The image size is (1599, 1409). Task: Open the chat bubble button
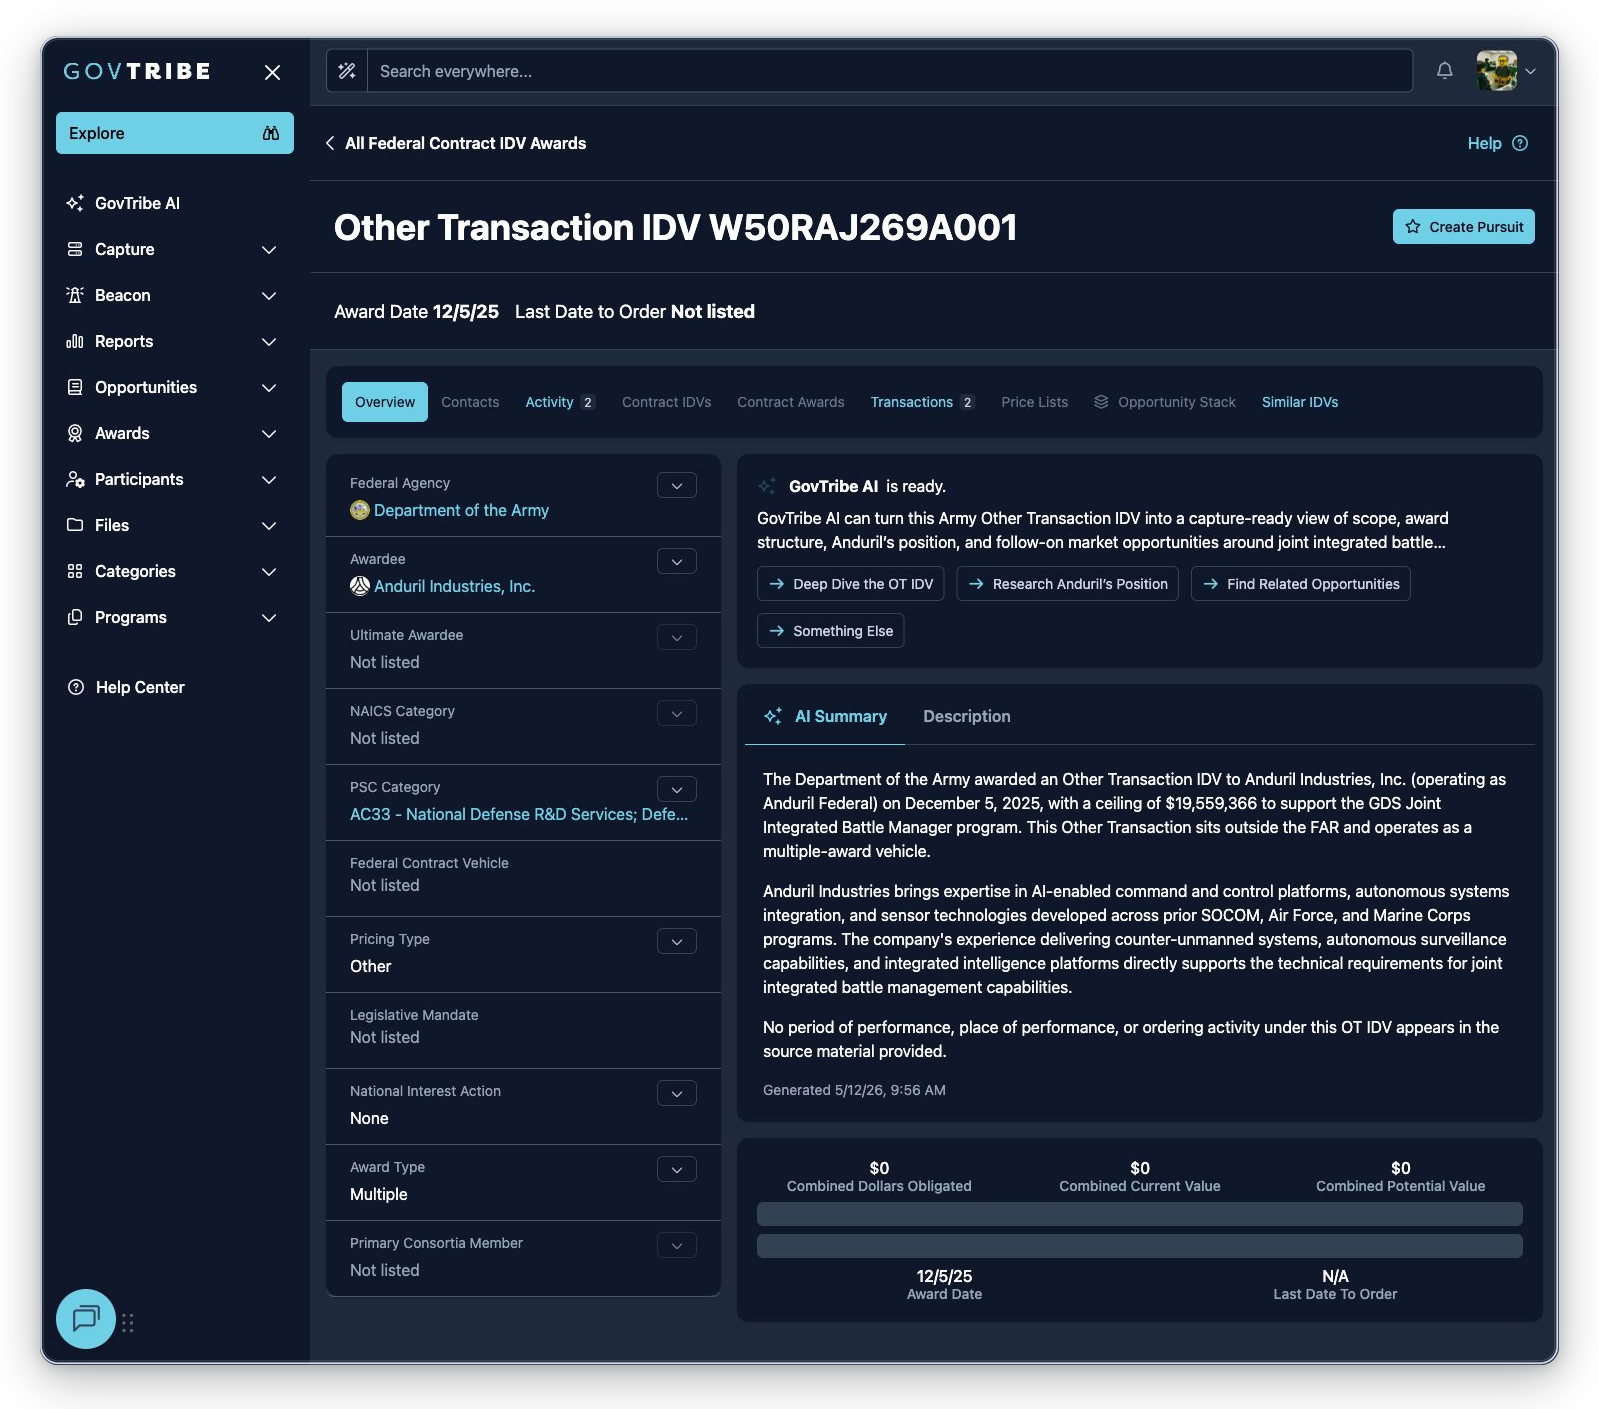[86, 1319]
